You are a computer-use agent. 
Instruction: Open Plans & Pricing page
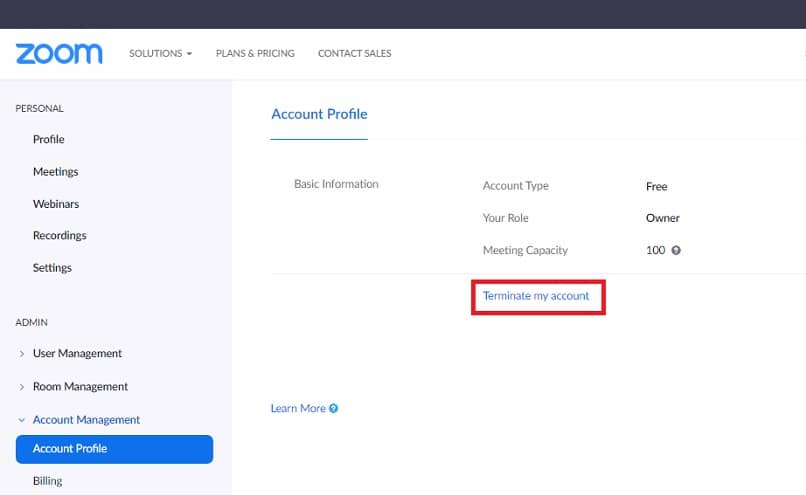tap(255, 53)
